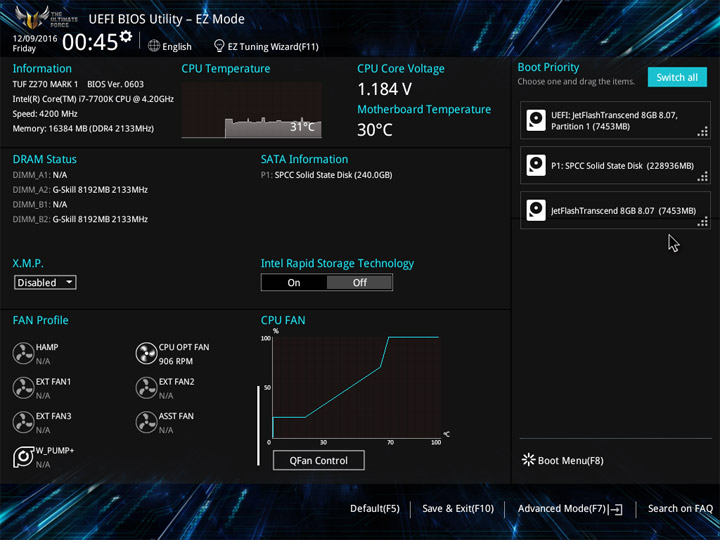
Task: Click the SATA Information heading
Action: click(x=304, y=159)
